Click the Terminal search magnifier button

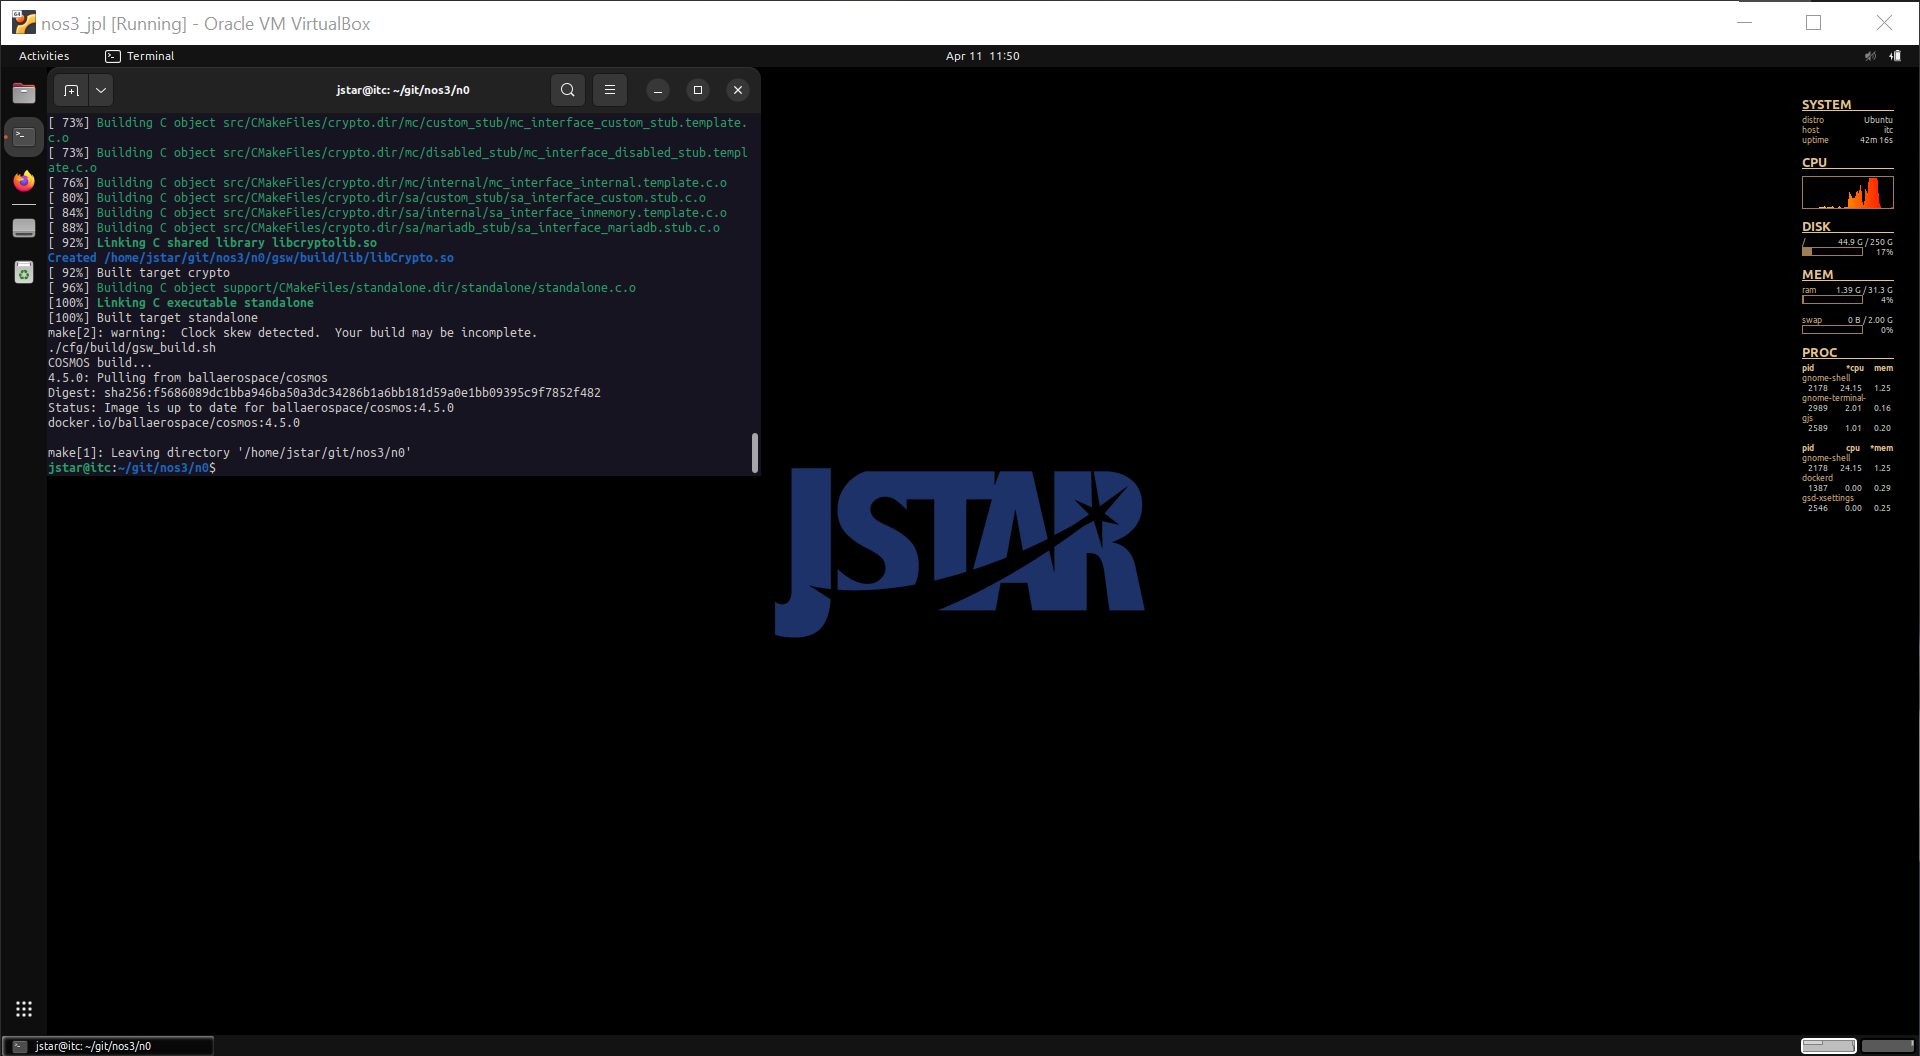pos(568,90)
